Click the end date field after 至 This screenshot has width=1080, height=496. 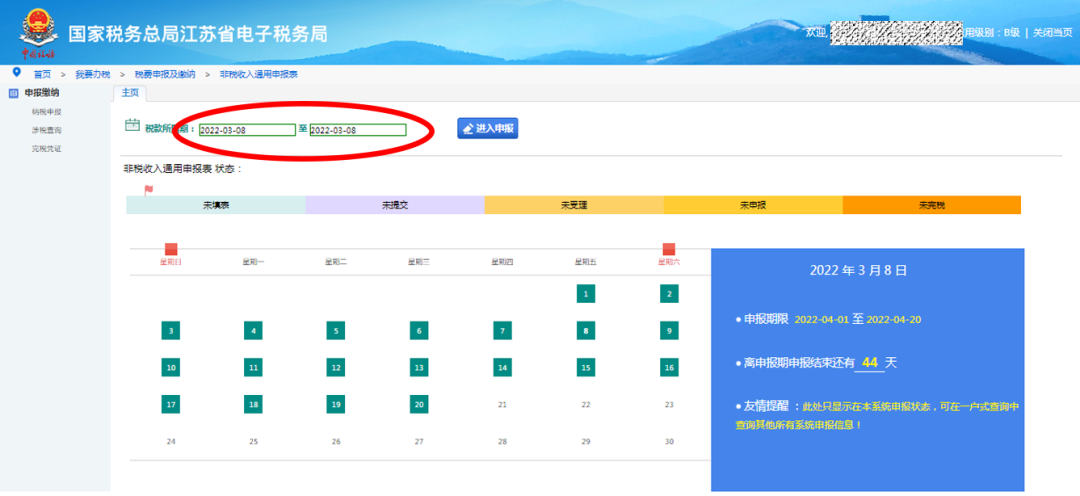[358, 130]
